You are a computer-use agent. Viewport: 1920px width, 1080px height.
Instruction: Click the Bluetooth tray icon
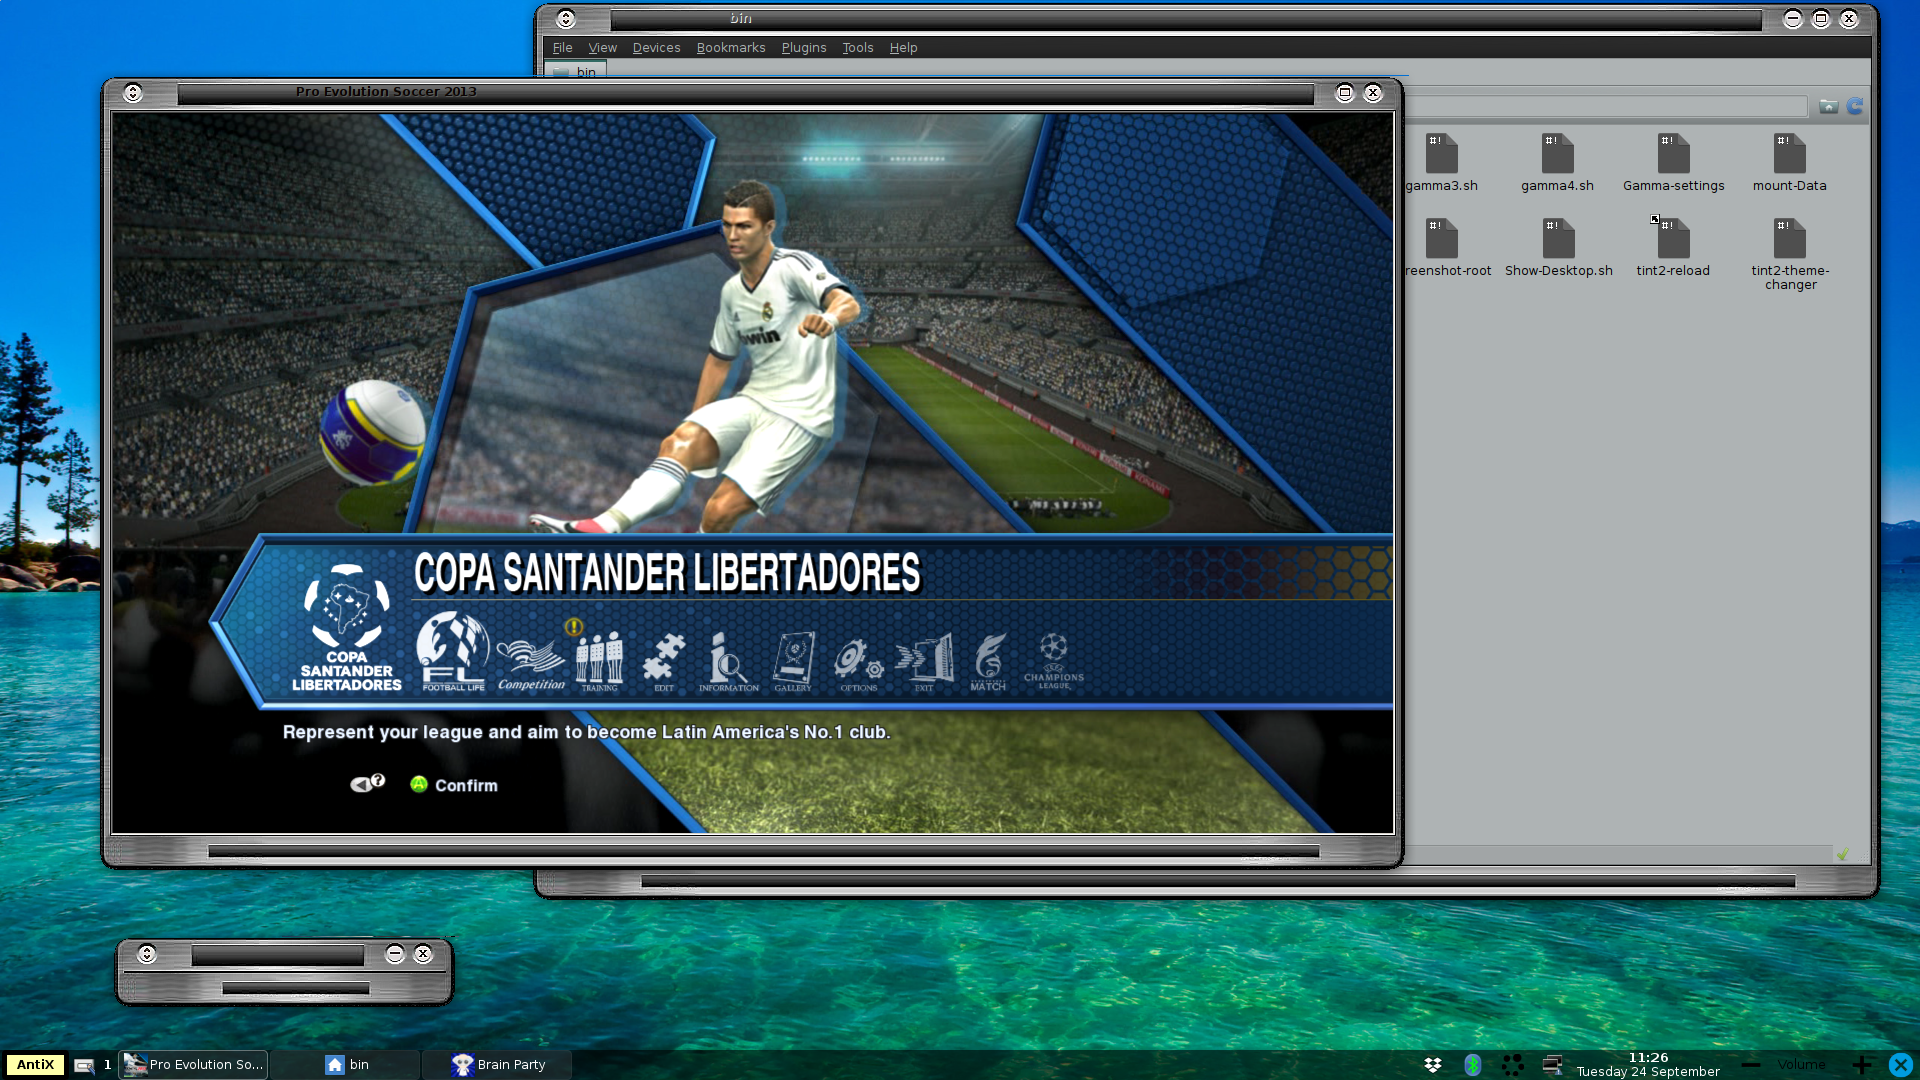click(1472, 1065)
